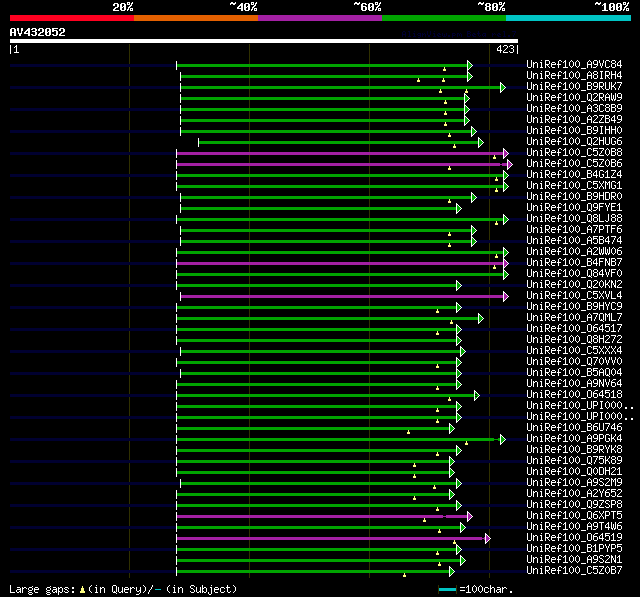Click the yellow gap-in-query legend symbol

pyautogui.click(x=82, y=590)
